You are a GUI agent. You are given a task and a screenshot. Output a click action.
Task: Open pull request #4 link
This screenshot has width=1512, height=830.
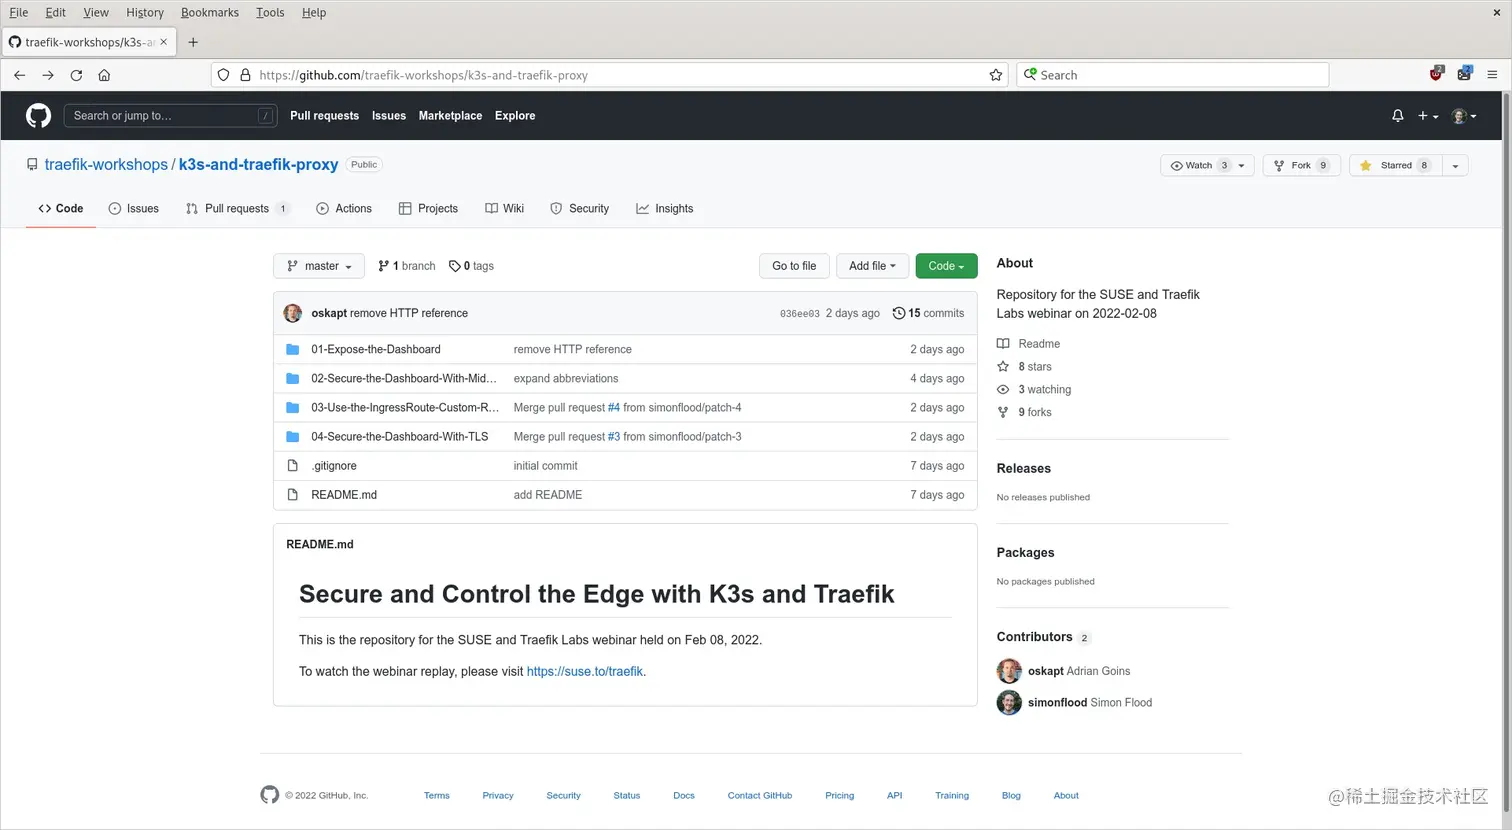[614, 408]
